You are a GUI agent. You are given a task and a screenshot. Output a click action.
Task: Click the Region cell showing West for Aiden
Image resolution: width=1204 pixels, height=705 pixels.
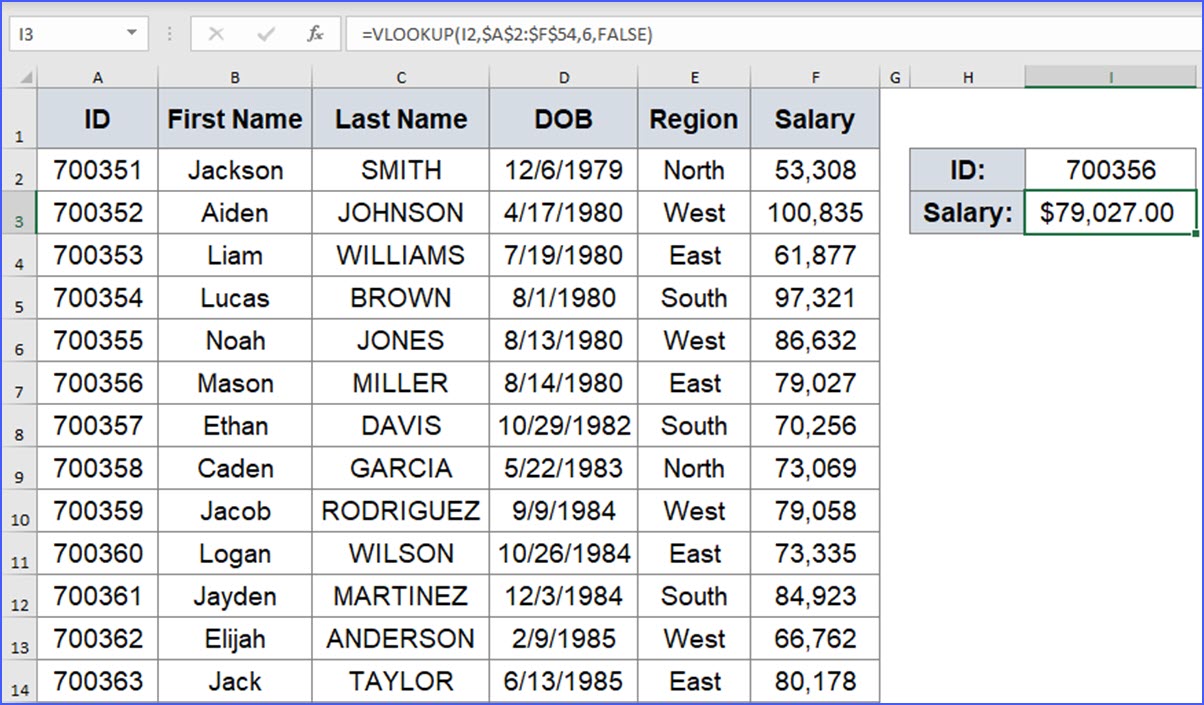point(694,212)
